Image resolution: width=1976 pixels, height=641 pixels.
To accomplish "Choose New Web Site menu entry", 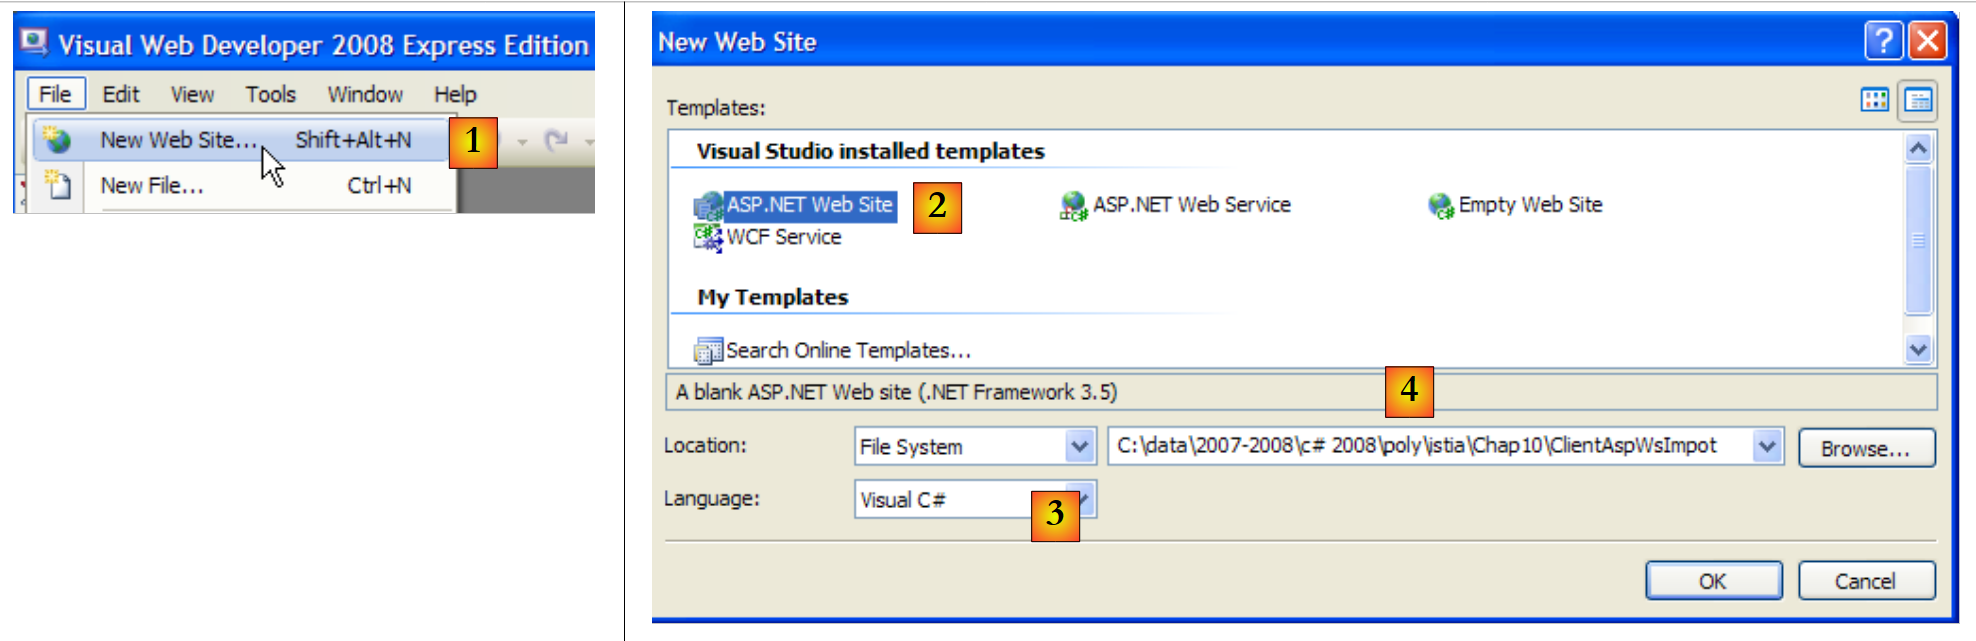I will [178, 140].
